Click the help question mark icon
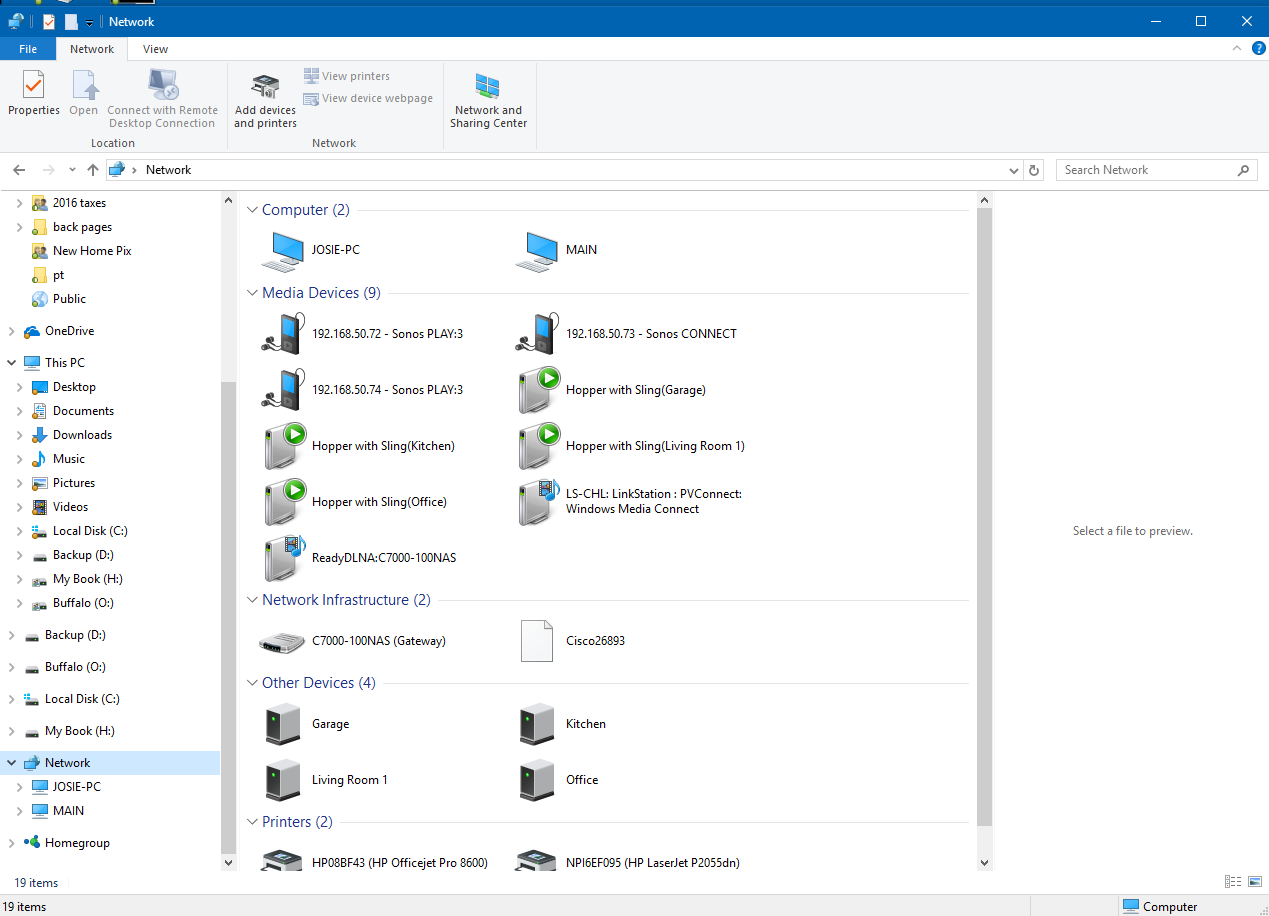The width and height of the screenshot is (1269, 916). point(1259,48)
